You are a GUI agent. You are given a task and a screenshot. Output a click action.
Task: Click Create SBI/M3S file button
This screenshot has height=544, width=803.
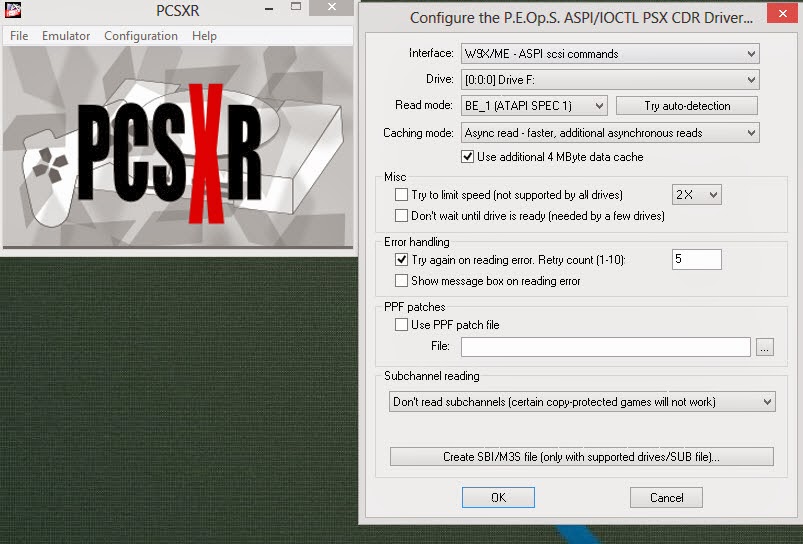point(581,457)
